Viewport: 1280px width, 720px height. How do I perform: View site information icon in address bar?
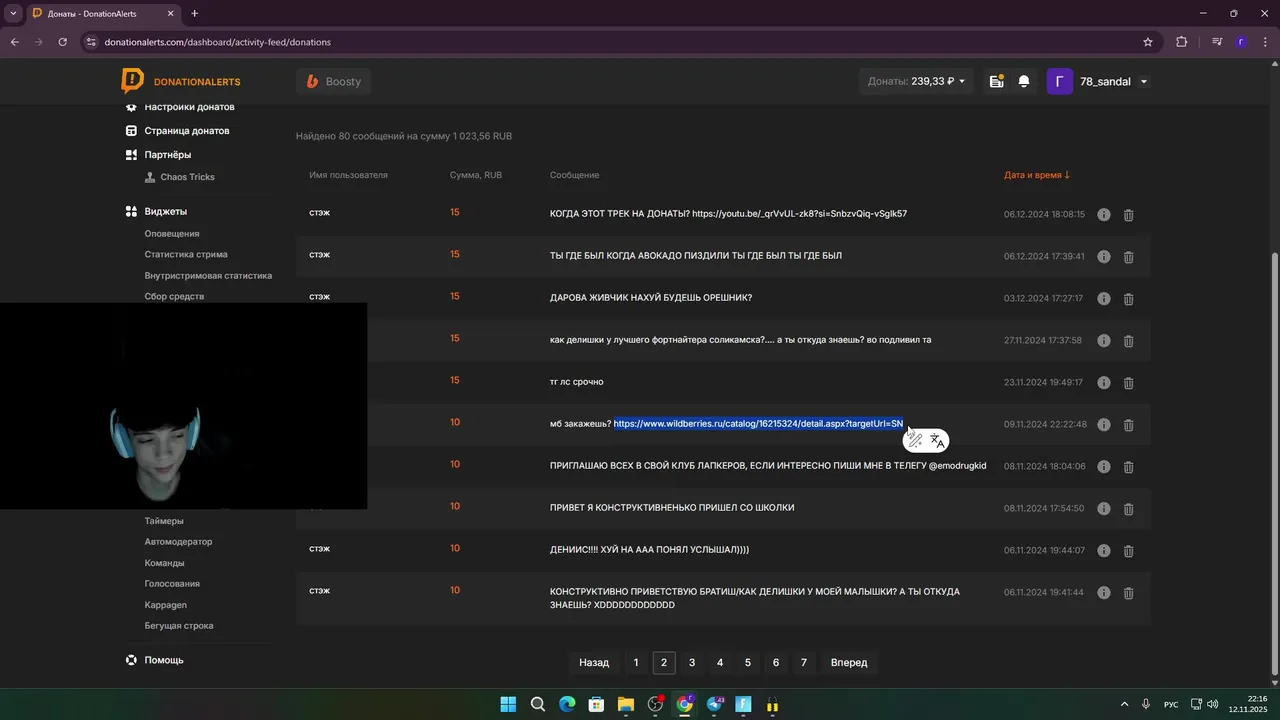point(91,42)
